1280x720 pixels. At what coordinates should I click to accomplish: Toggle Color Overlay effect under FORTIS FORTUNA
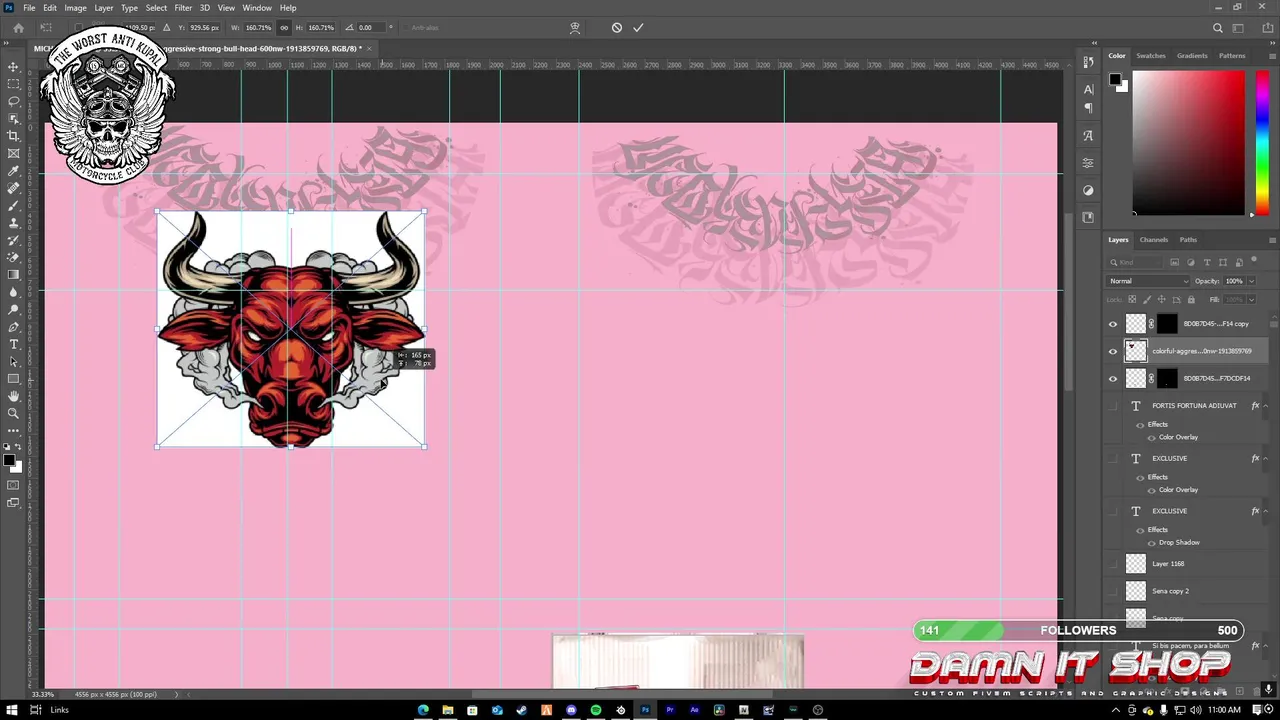(1151, 437)
